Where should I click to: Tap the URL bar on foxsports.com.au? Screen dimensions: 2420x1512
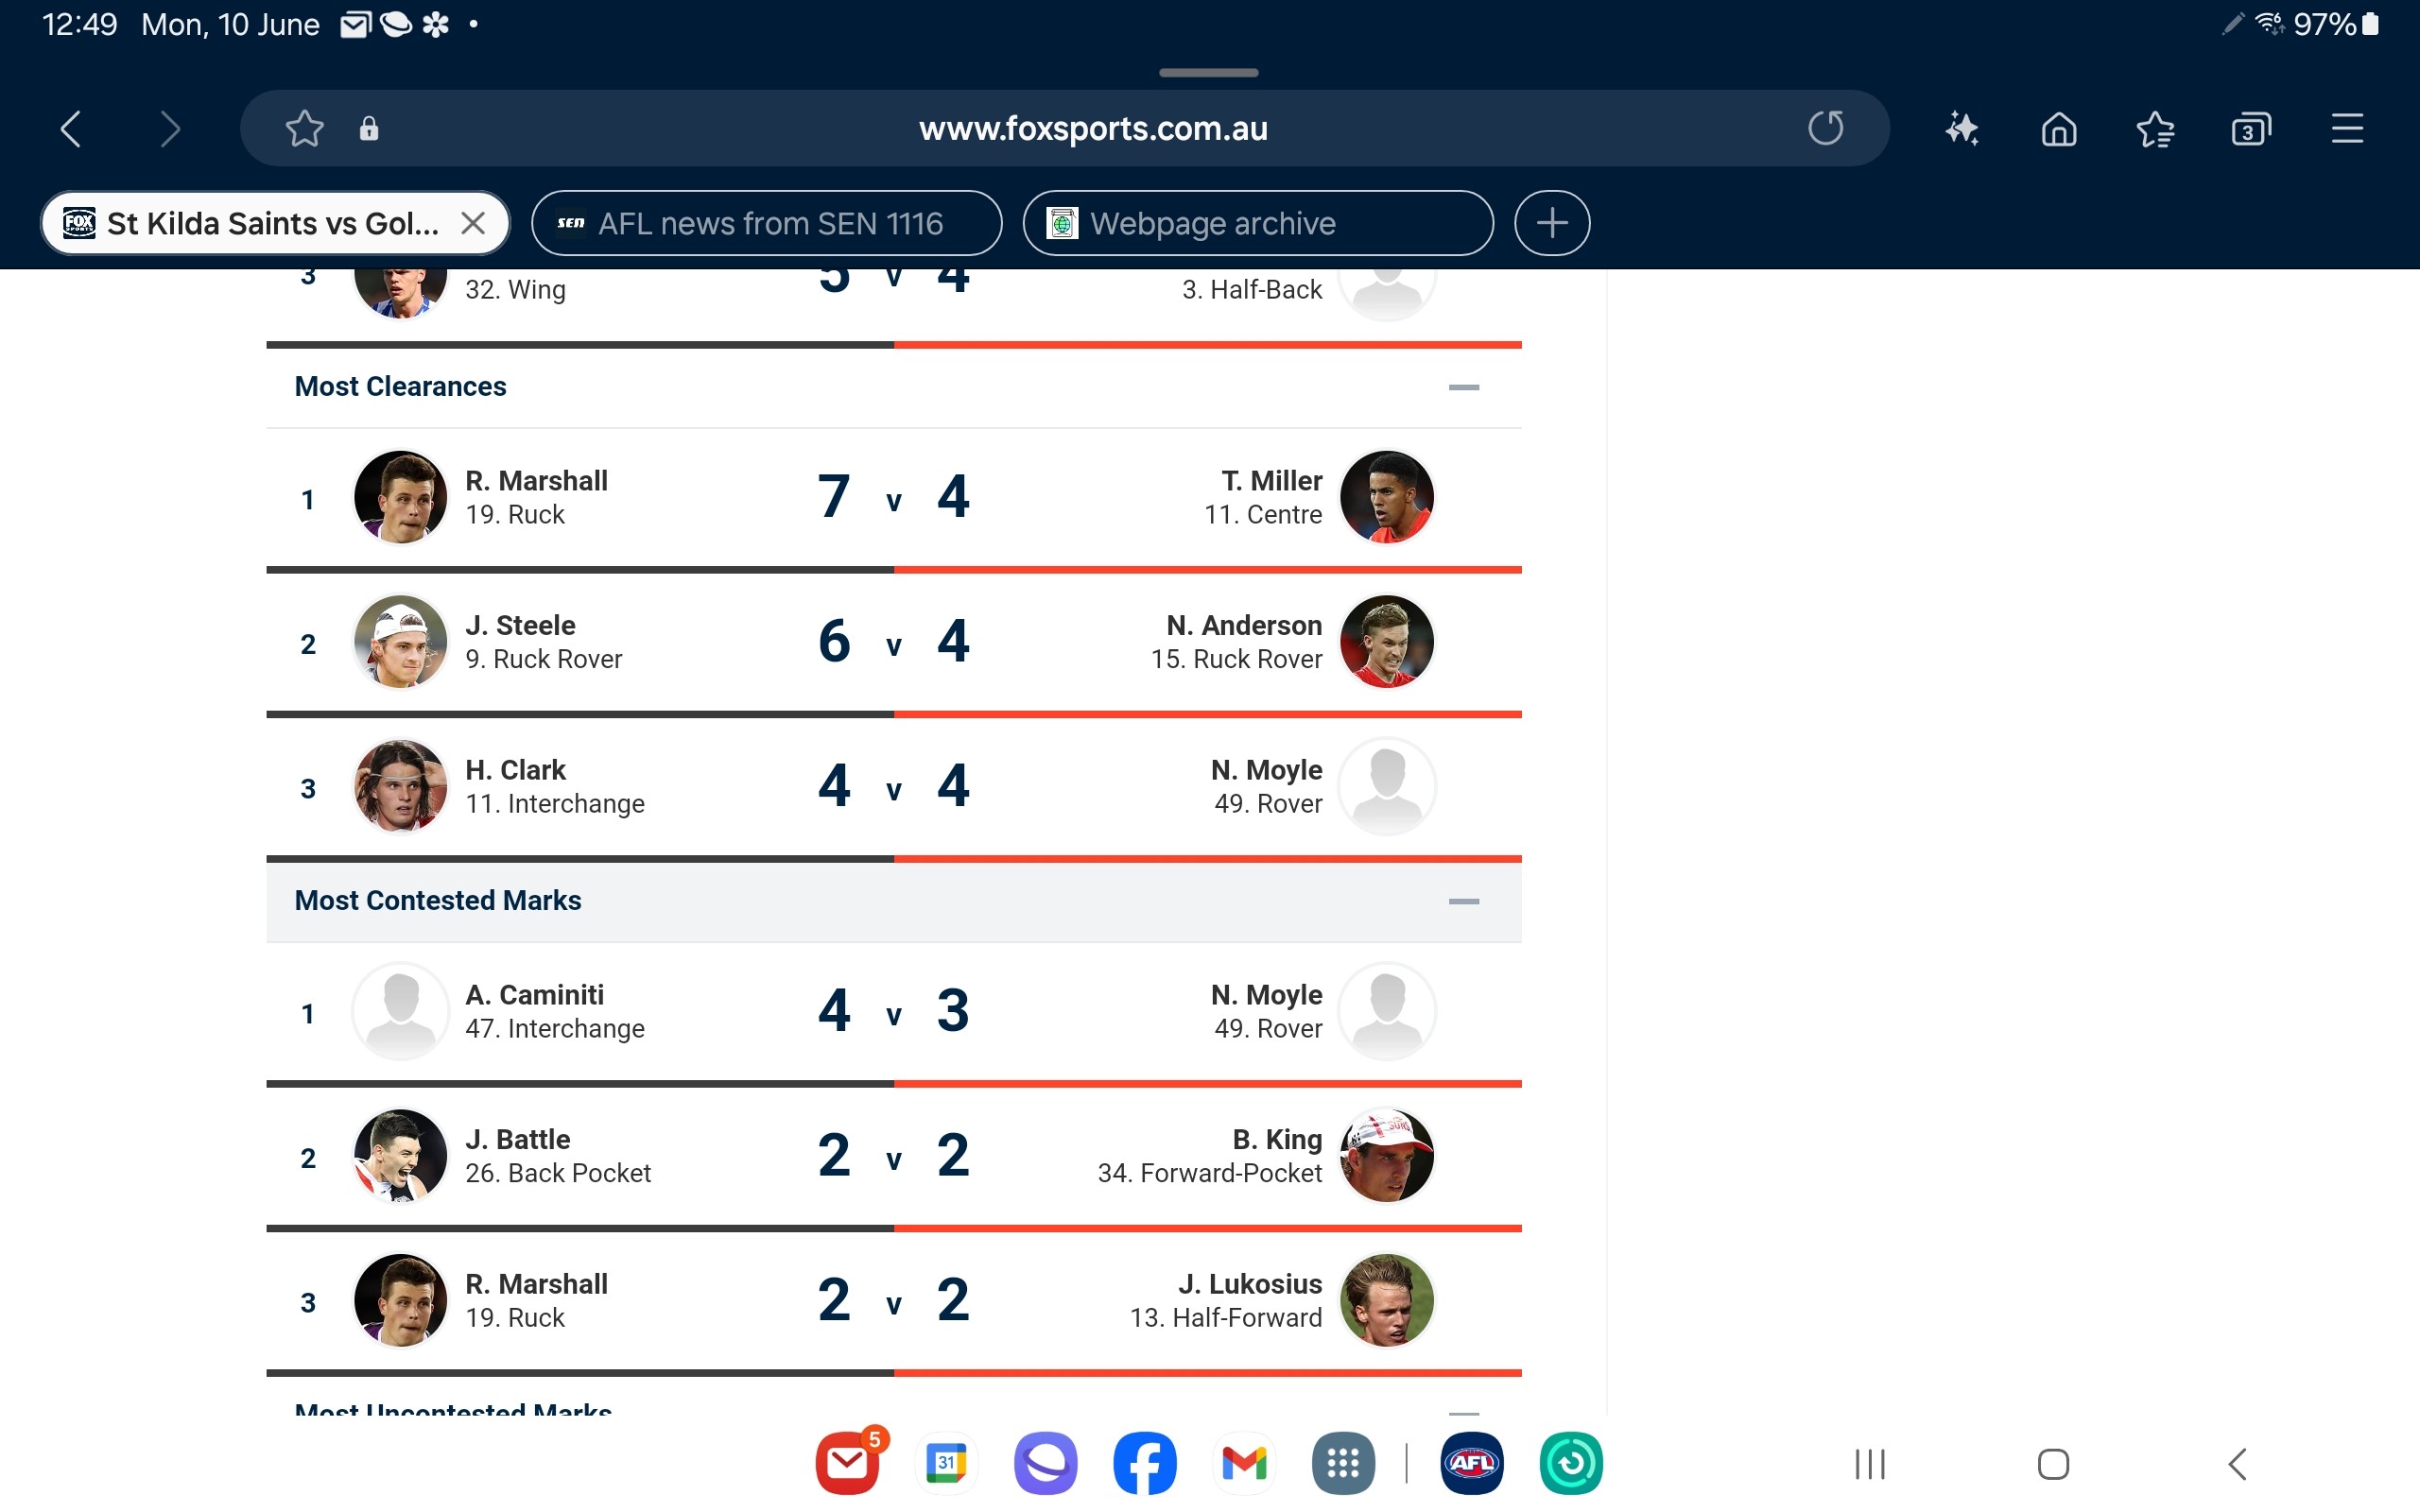1093,129
